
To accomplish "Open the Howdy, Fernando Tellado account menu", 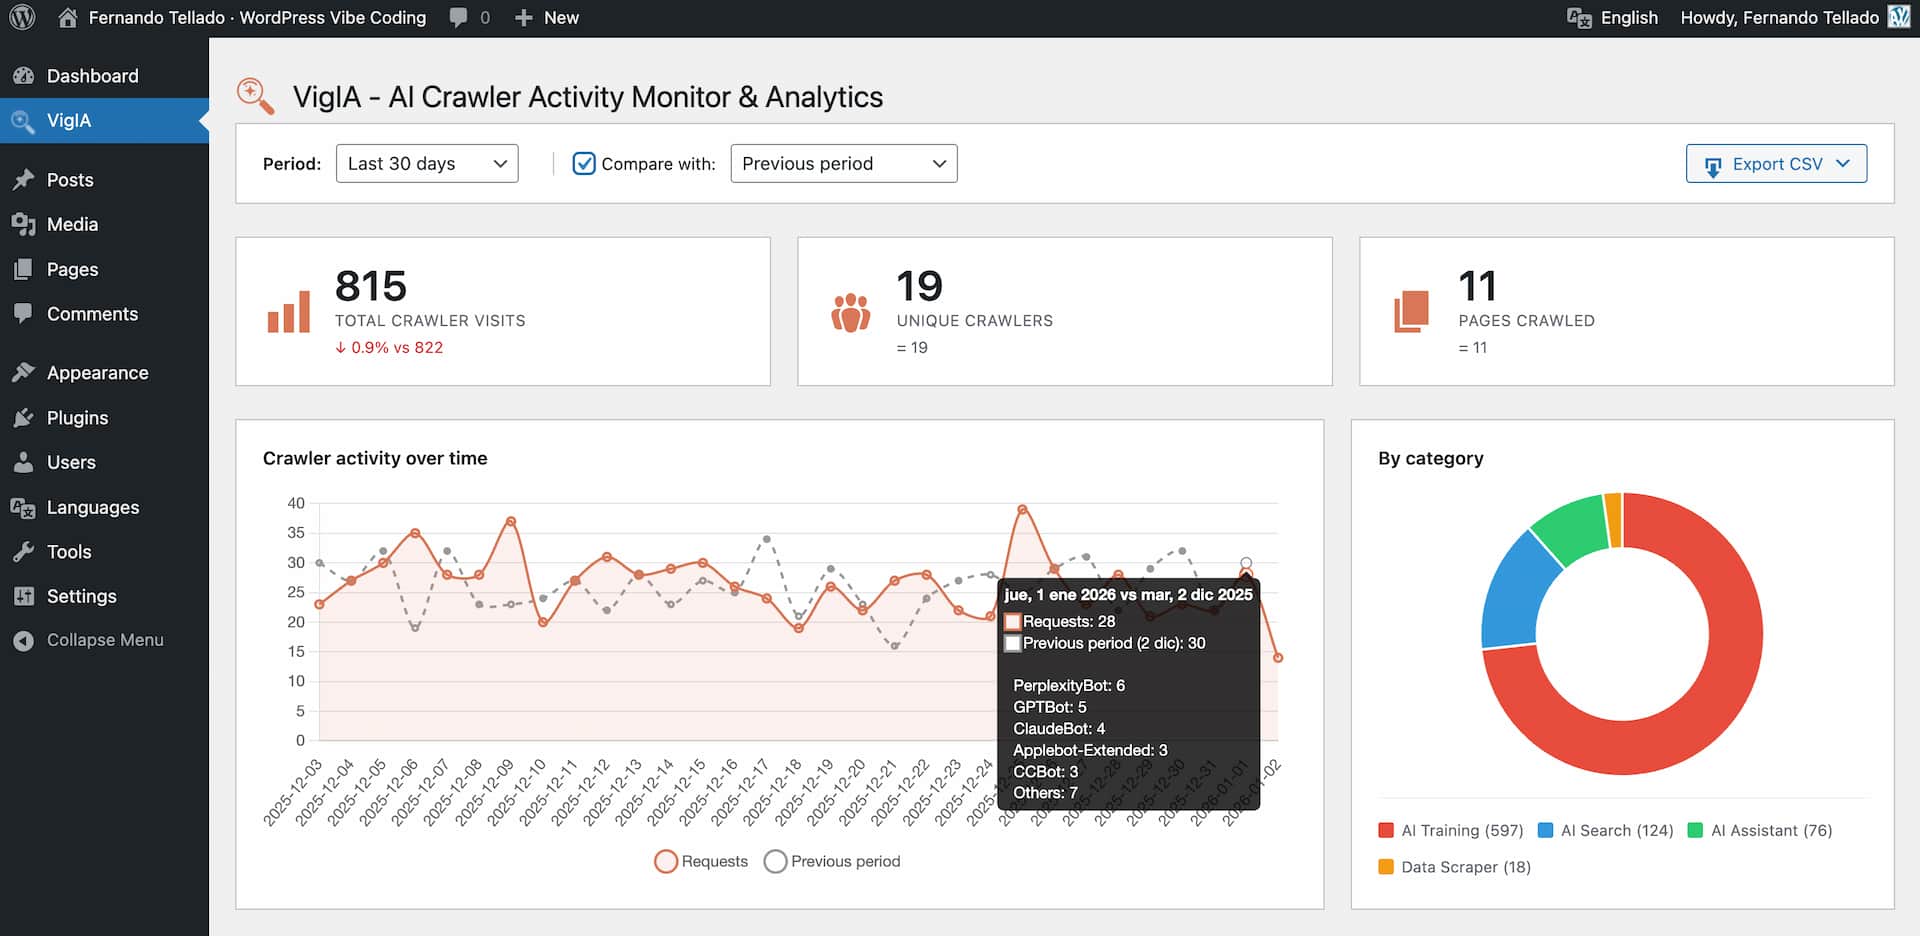I will [x=1779, y=17].
